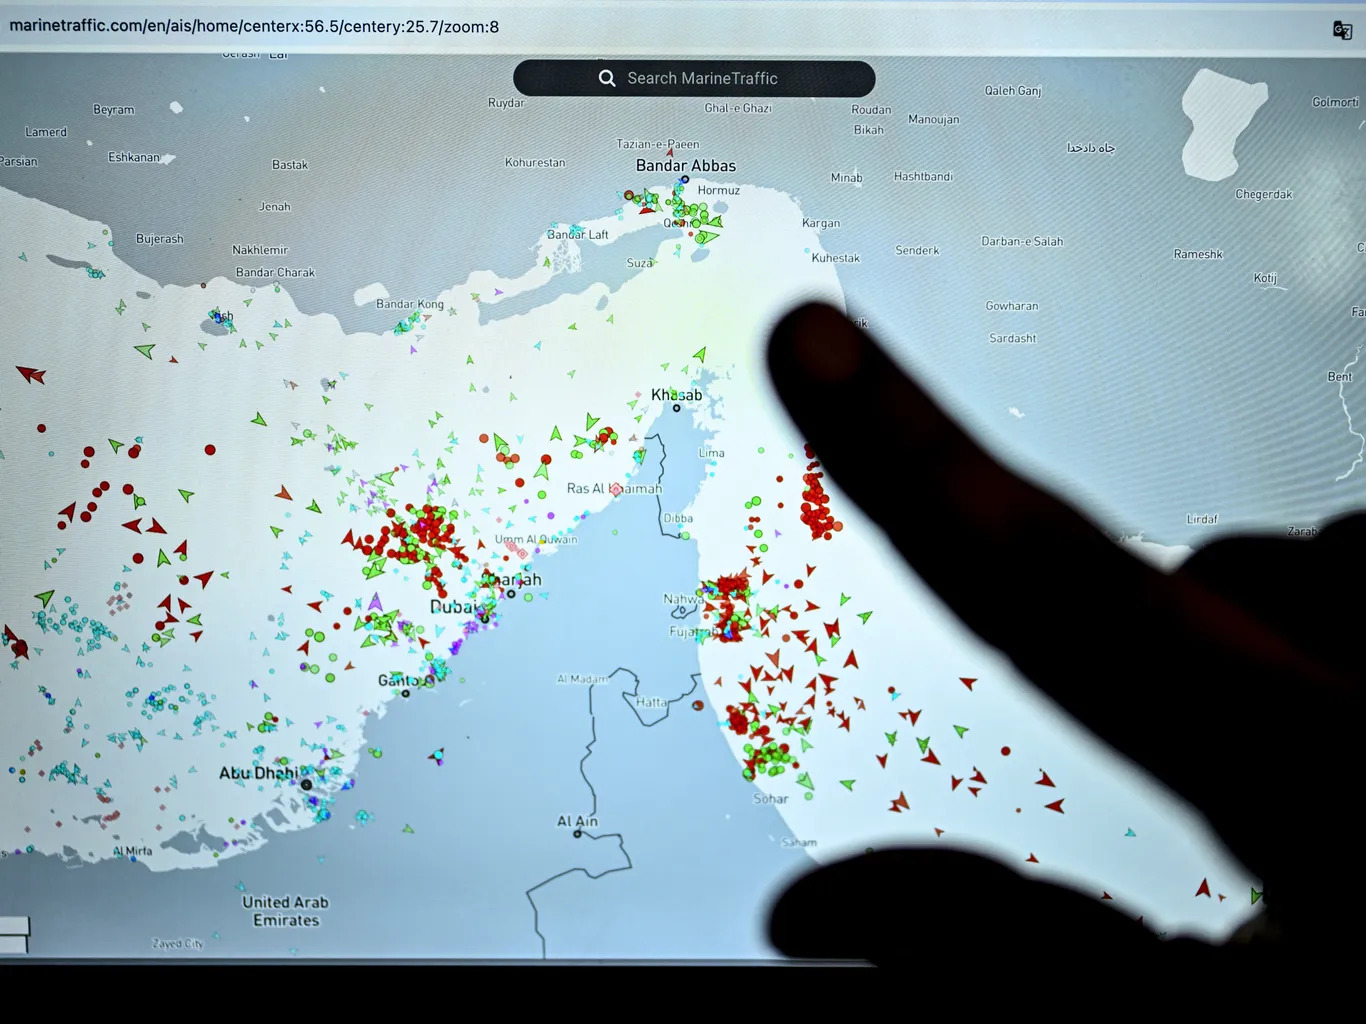Click the Zayed City label
The width and height of the screenshot is (1366, 1024).
[178, 944]
